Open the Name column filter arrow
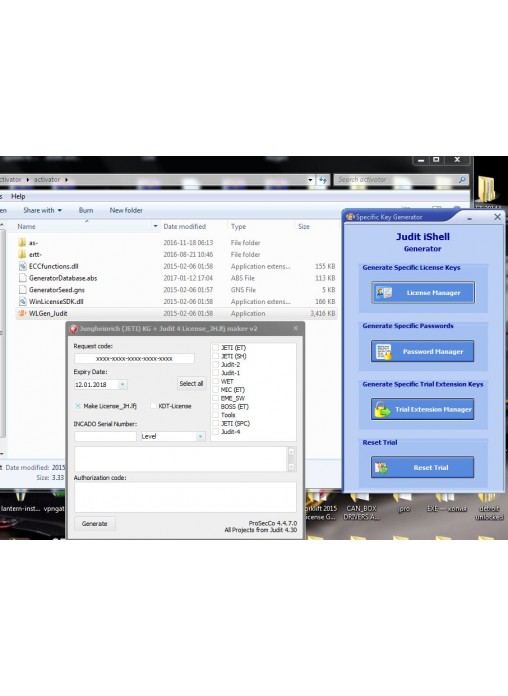Viewport: 508px width, 696px height. 155,226
